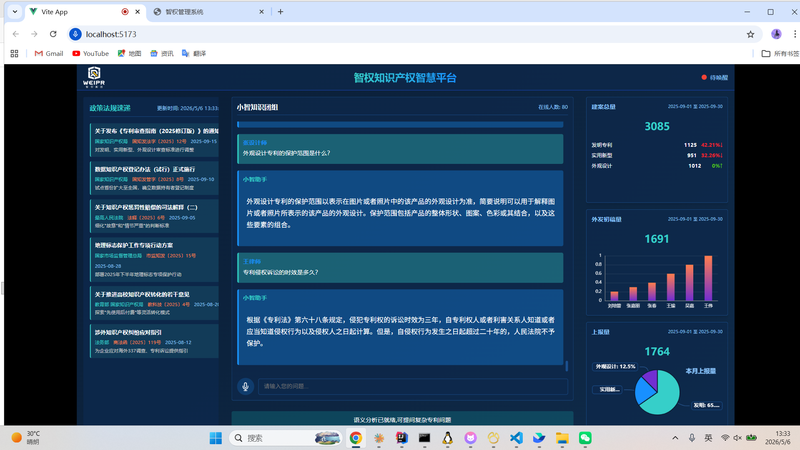
Task: Open policy card dated 2025-08-28
Action: [154, 259]
